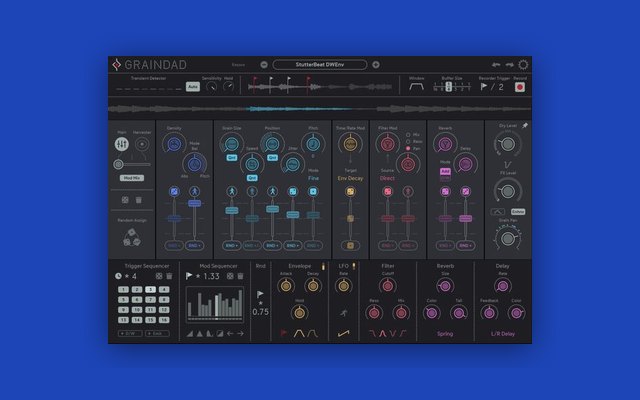Click Trigger Sequencer clock icon
This screenshot has height=400, width=640.
click(118, 276)
